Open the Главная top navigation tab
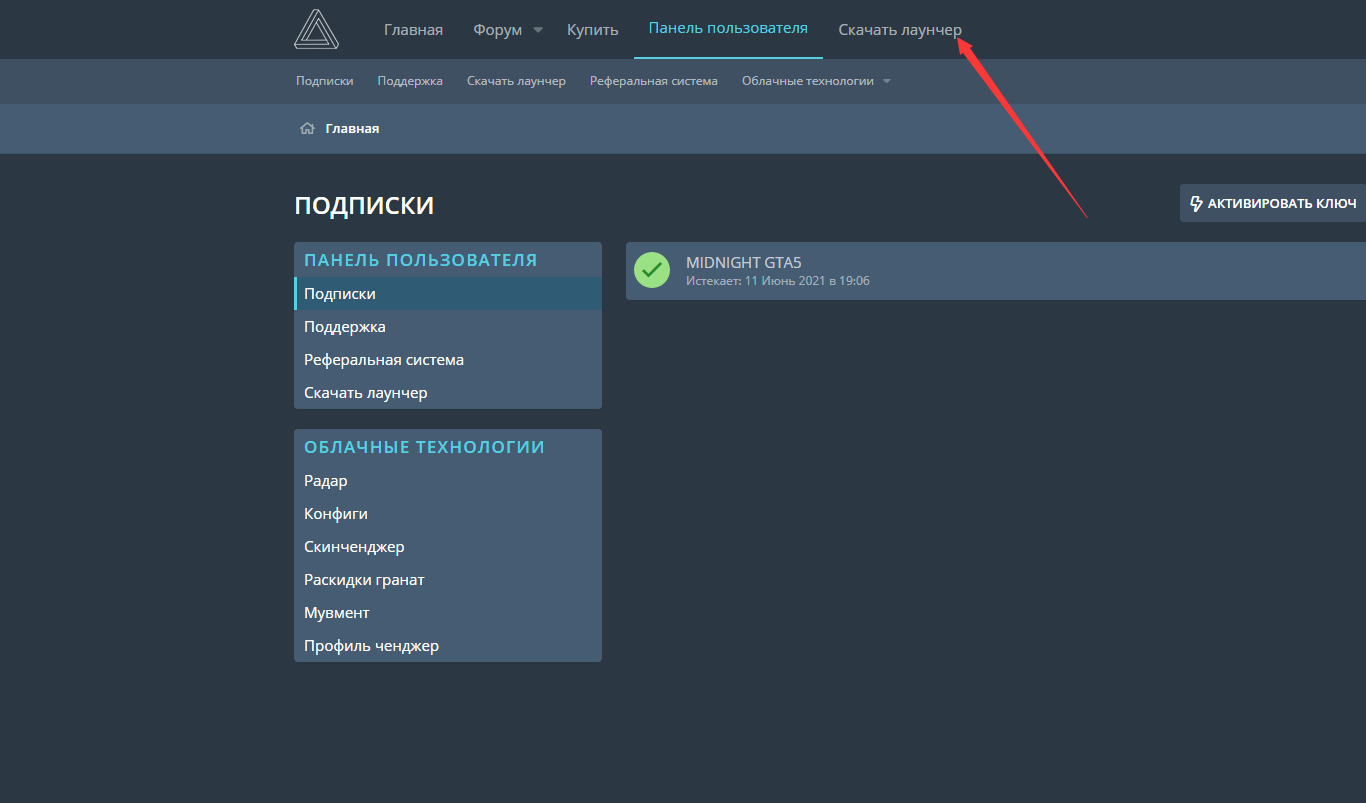 413,30
